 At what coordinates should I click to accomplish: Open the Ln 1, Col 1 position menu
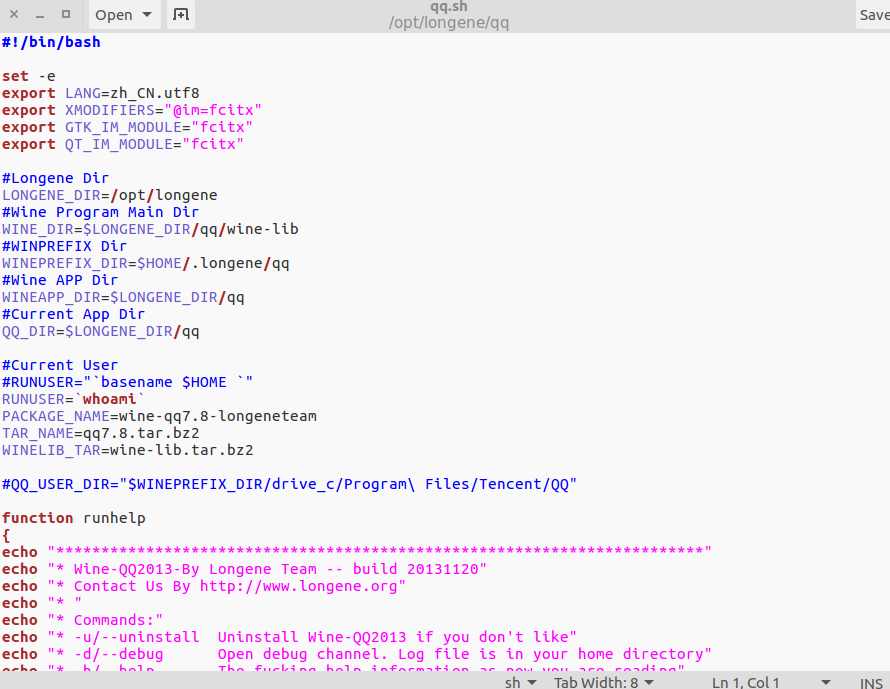(771, 682)
